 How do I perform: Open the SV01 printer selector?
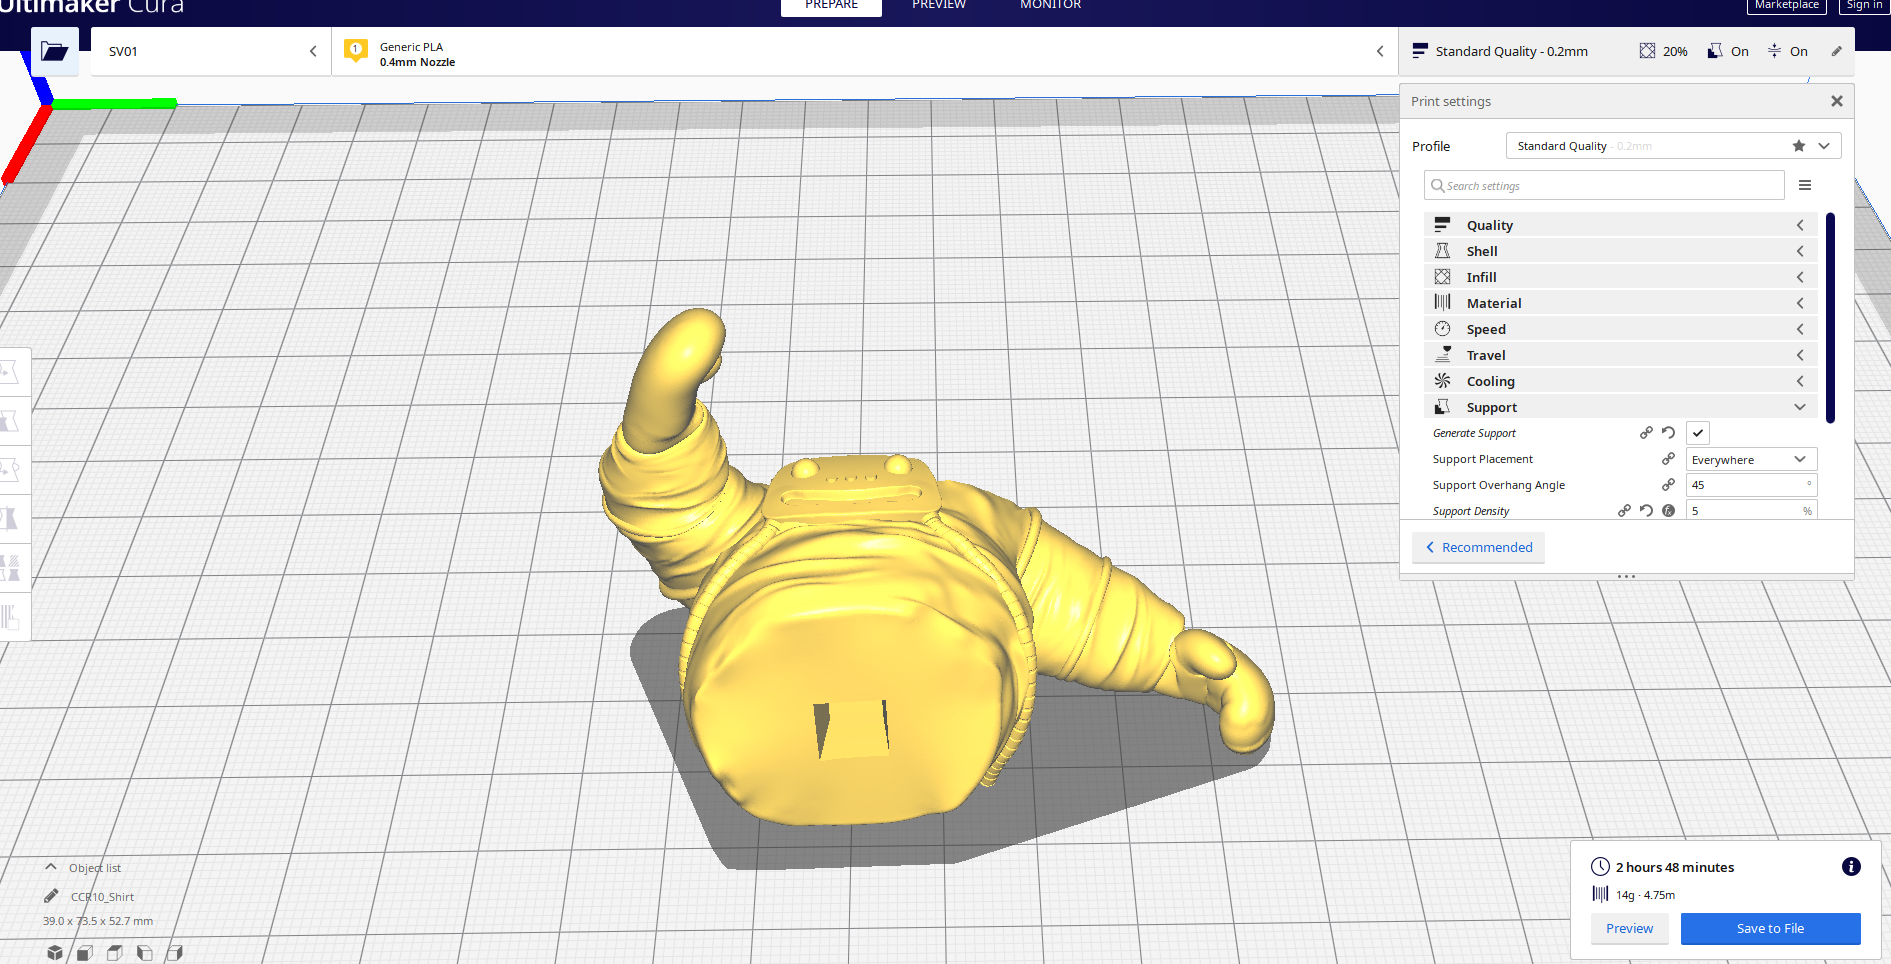(211, 51)
